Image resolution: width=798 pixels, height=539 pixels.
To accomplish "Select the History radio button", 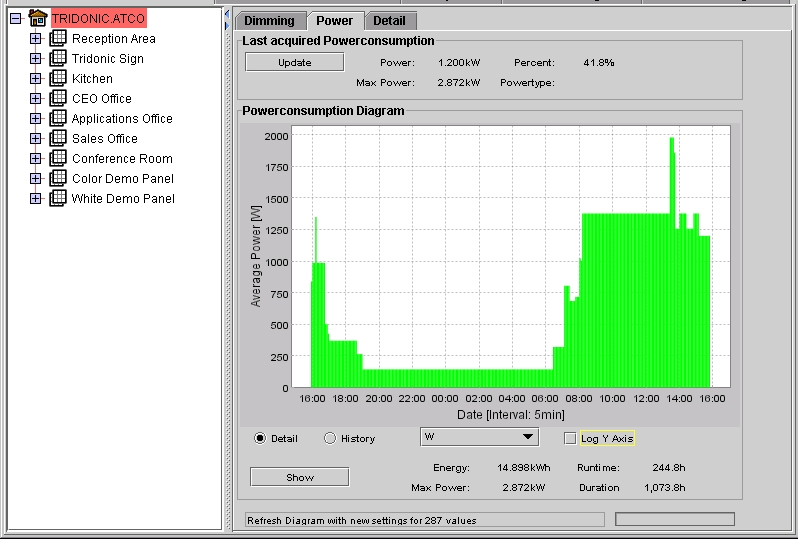I will point(330,438).
